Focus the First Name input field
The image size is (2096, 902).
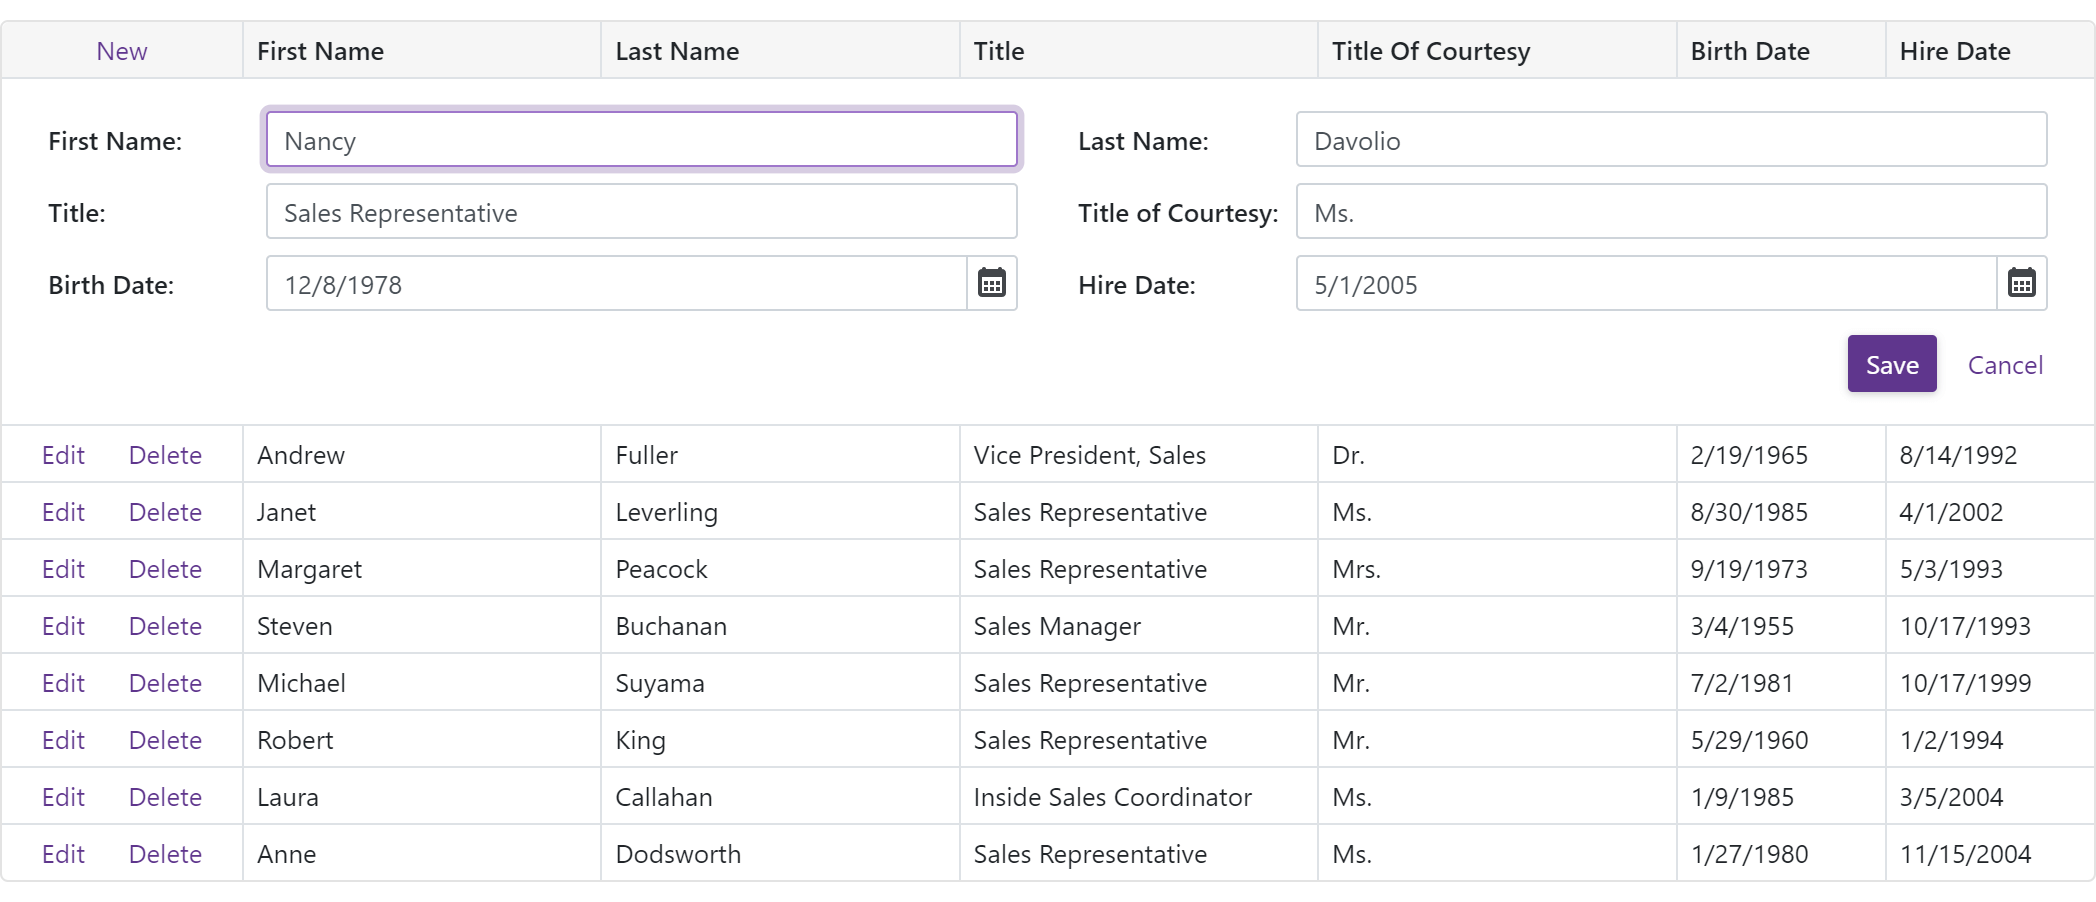pos(641,140)
